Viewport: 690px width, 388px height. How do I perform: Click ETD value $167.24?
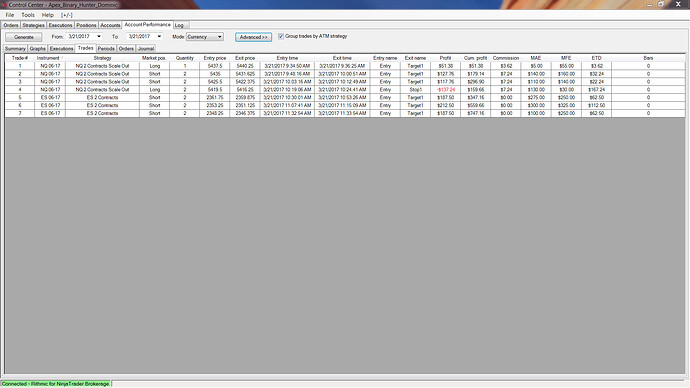point(596,90)
